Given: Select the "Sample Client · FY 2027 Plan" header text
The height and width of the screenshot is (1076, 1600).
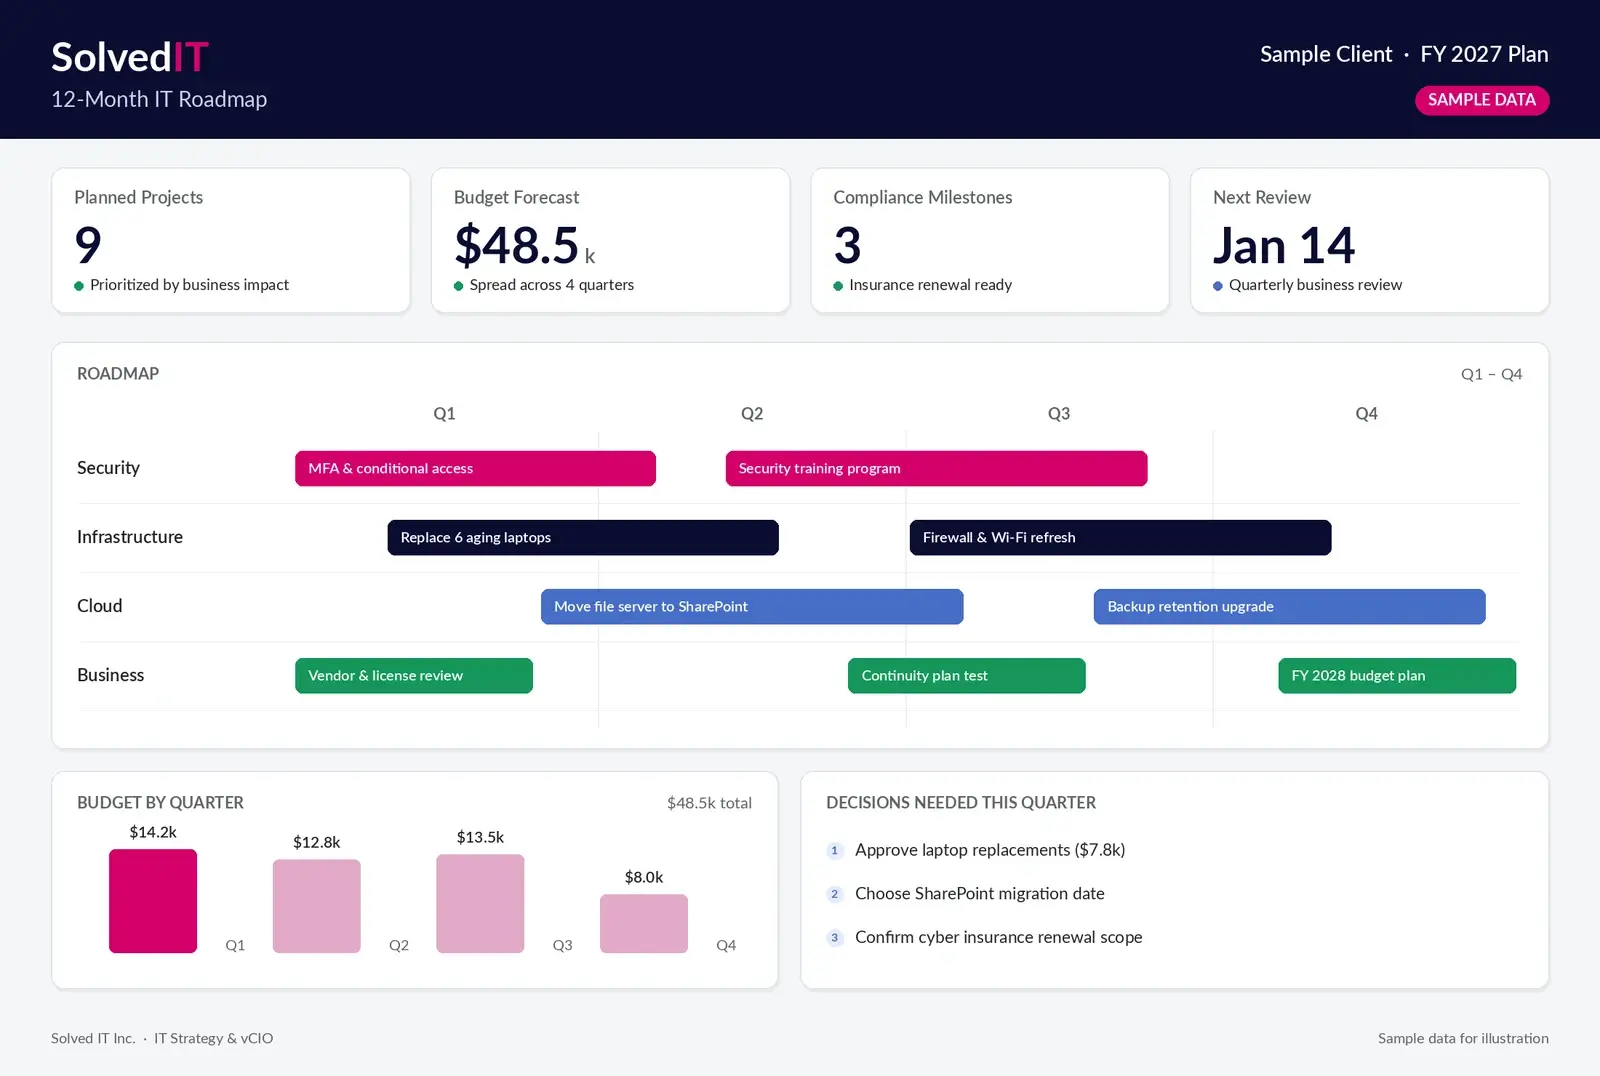Looking at the screenshot, I should click(x=1404, y=54).
